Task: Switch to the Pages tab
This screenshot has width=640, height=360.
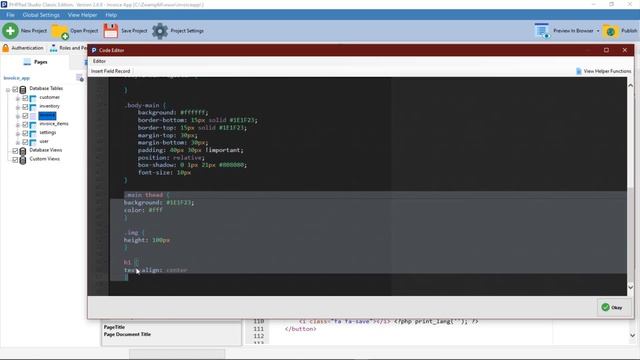Action: [36, 62]
